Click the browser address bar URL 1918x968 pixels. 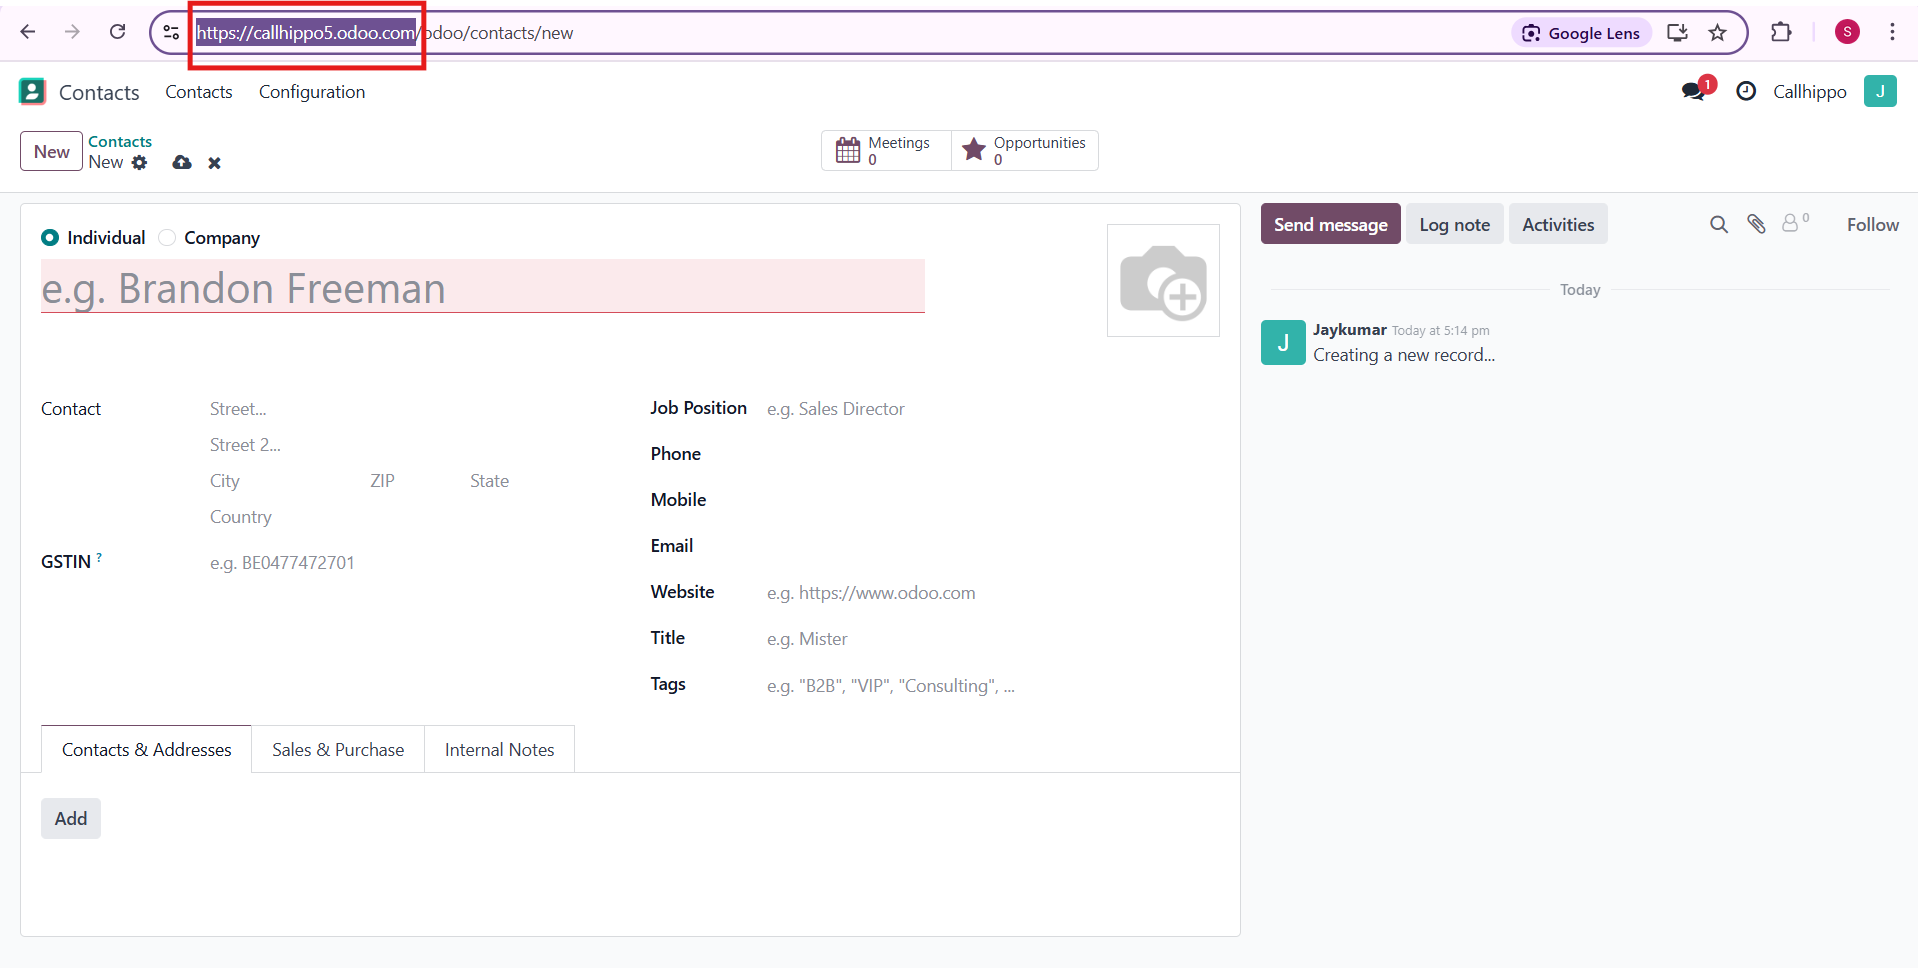coord(385,33)
